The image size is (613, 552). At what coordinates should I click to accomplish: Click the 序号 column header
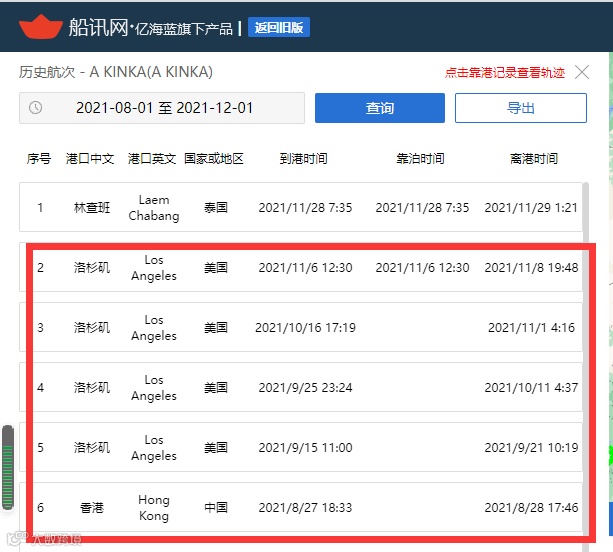click(39, 159)
